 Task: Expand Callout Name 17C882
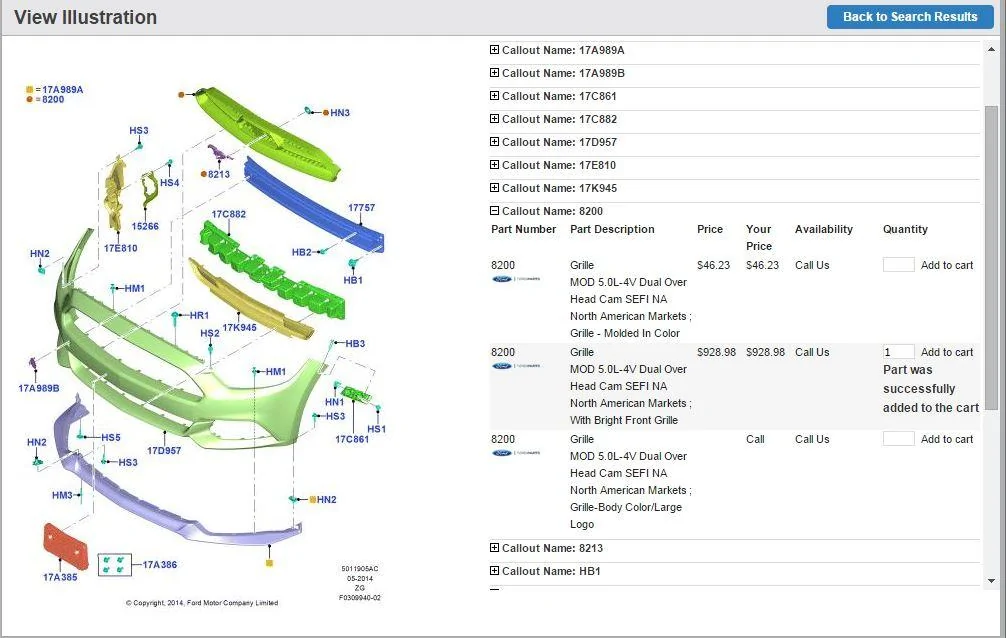click(x=494, y=119)
